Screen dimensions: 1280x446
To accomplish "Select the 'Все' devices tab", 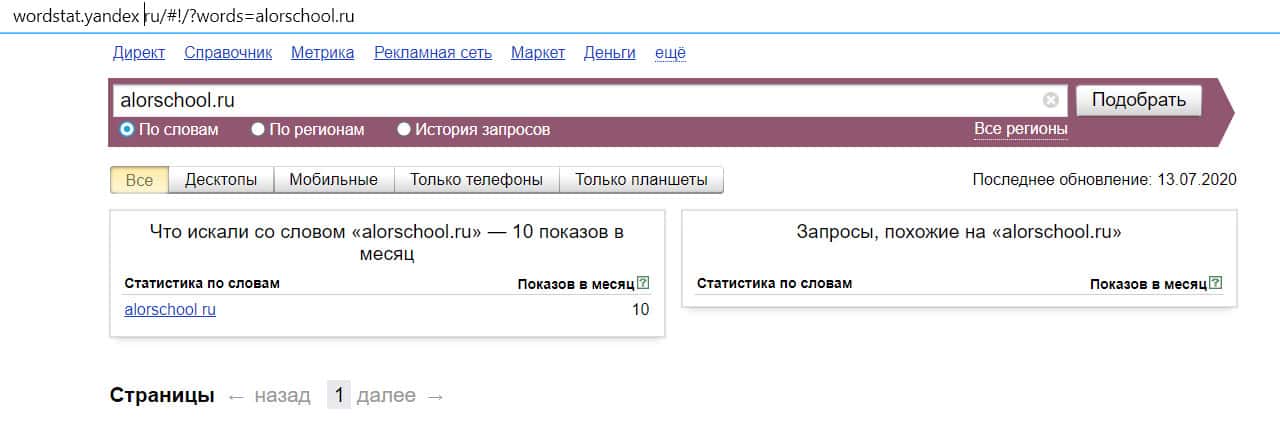I will click(139, 180).
